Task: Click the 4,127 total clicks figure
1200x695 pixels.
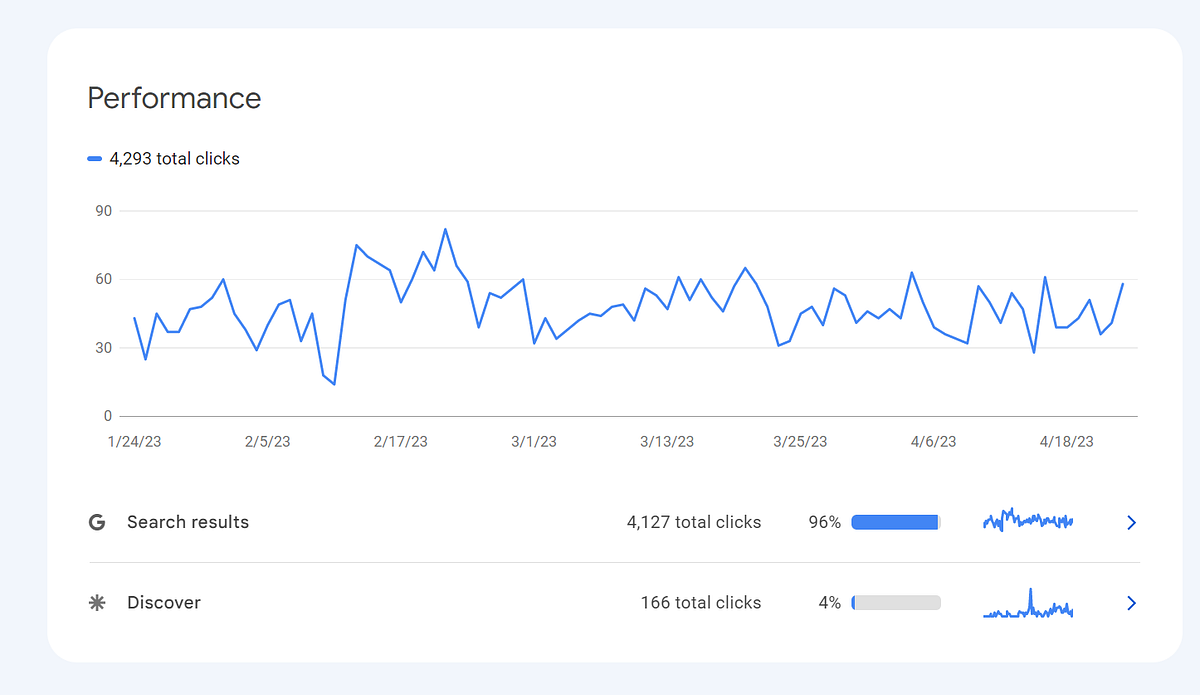Action: [694, 522]
